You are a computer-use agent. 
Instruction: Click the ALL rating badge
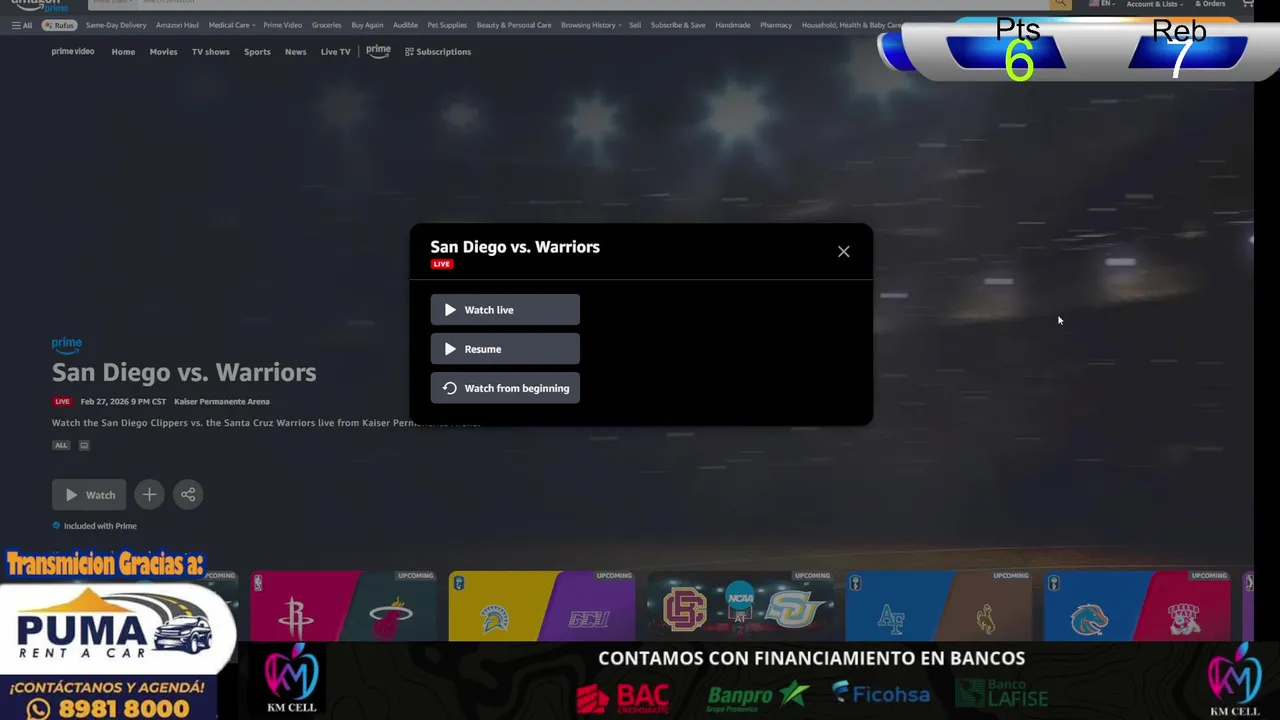click(61, 445)
